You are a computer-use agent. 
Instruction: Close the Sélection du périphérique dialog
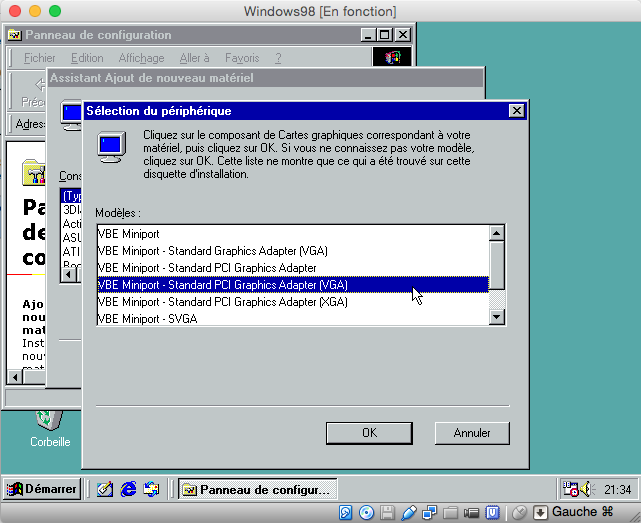pos(516,111)
